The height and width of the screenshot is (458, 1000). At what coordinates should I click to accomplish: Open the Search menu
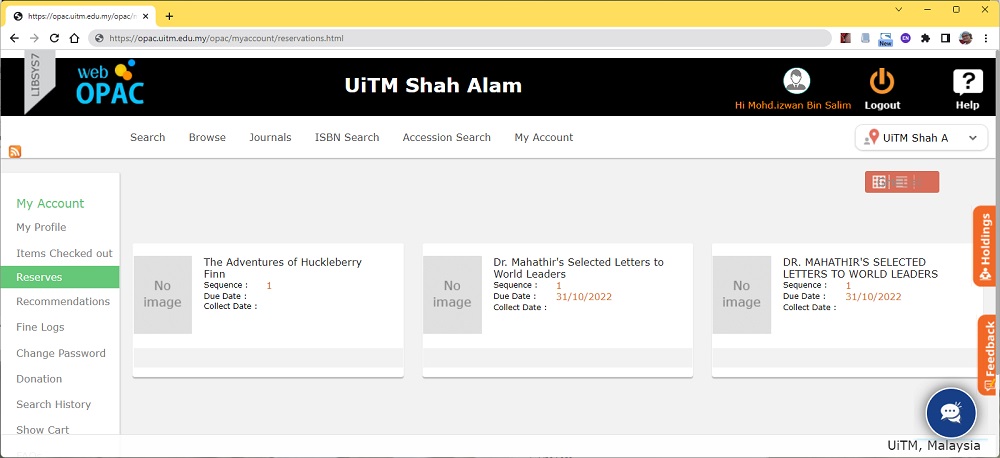(x=147, y=137)
